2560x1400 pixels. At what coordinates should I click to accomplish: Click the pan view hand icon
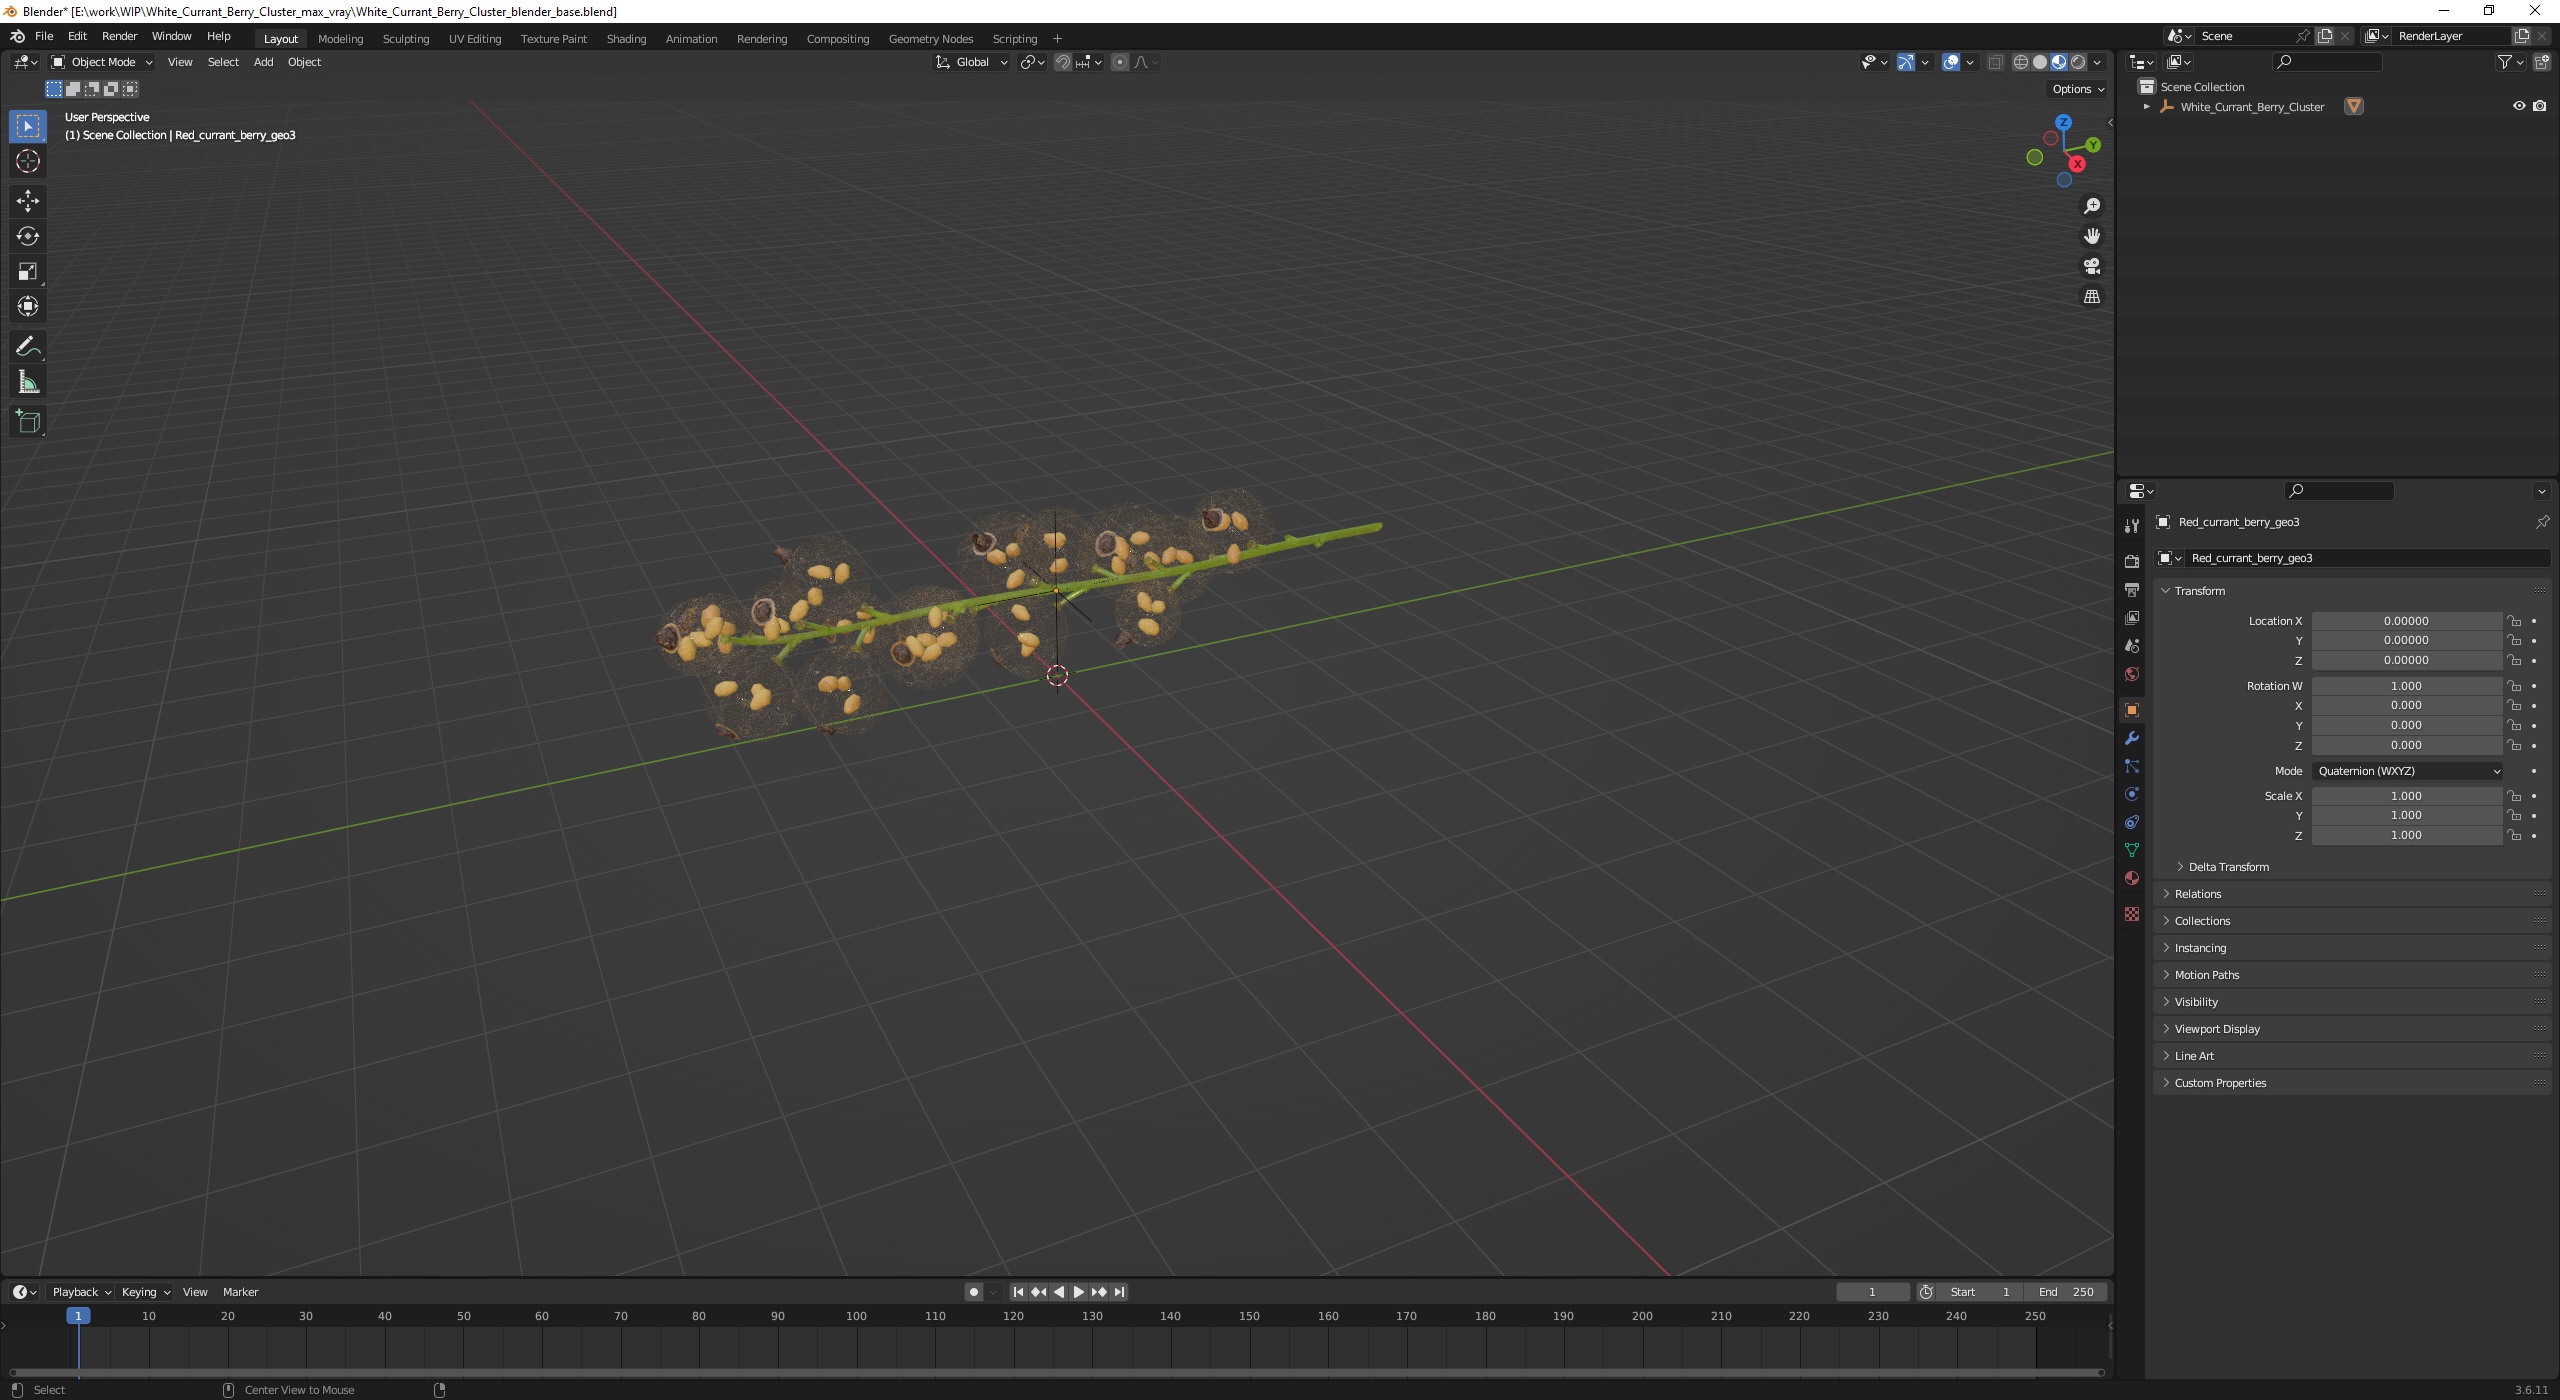click(2091, 236)
